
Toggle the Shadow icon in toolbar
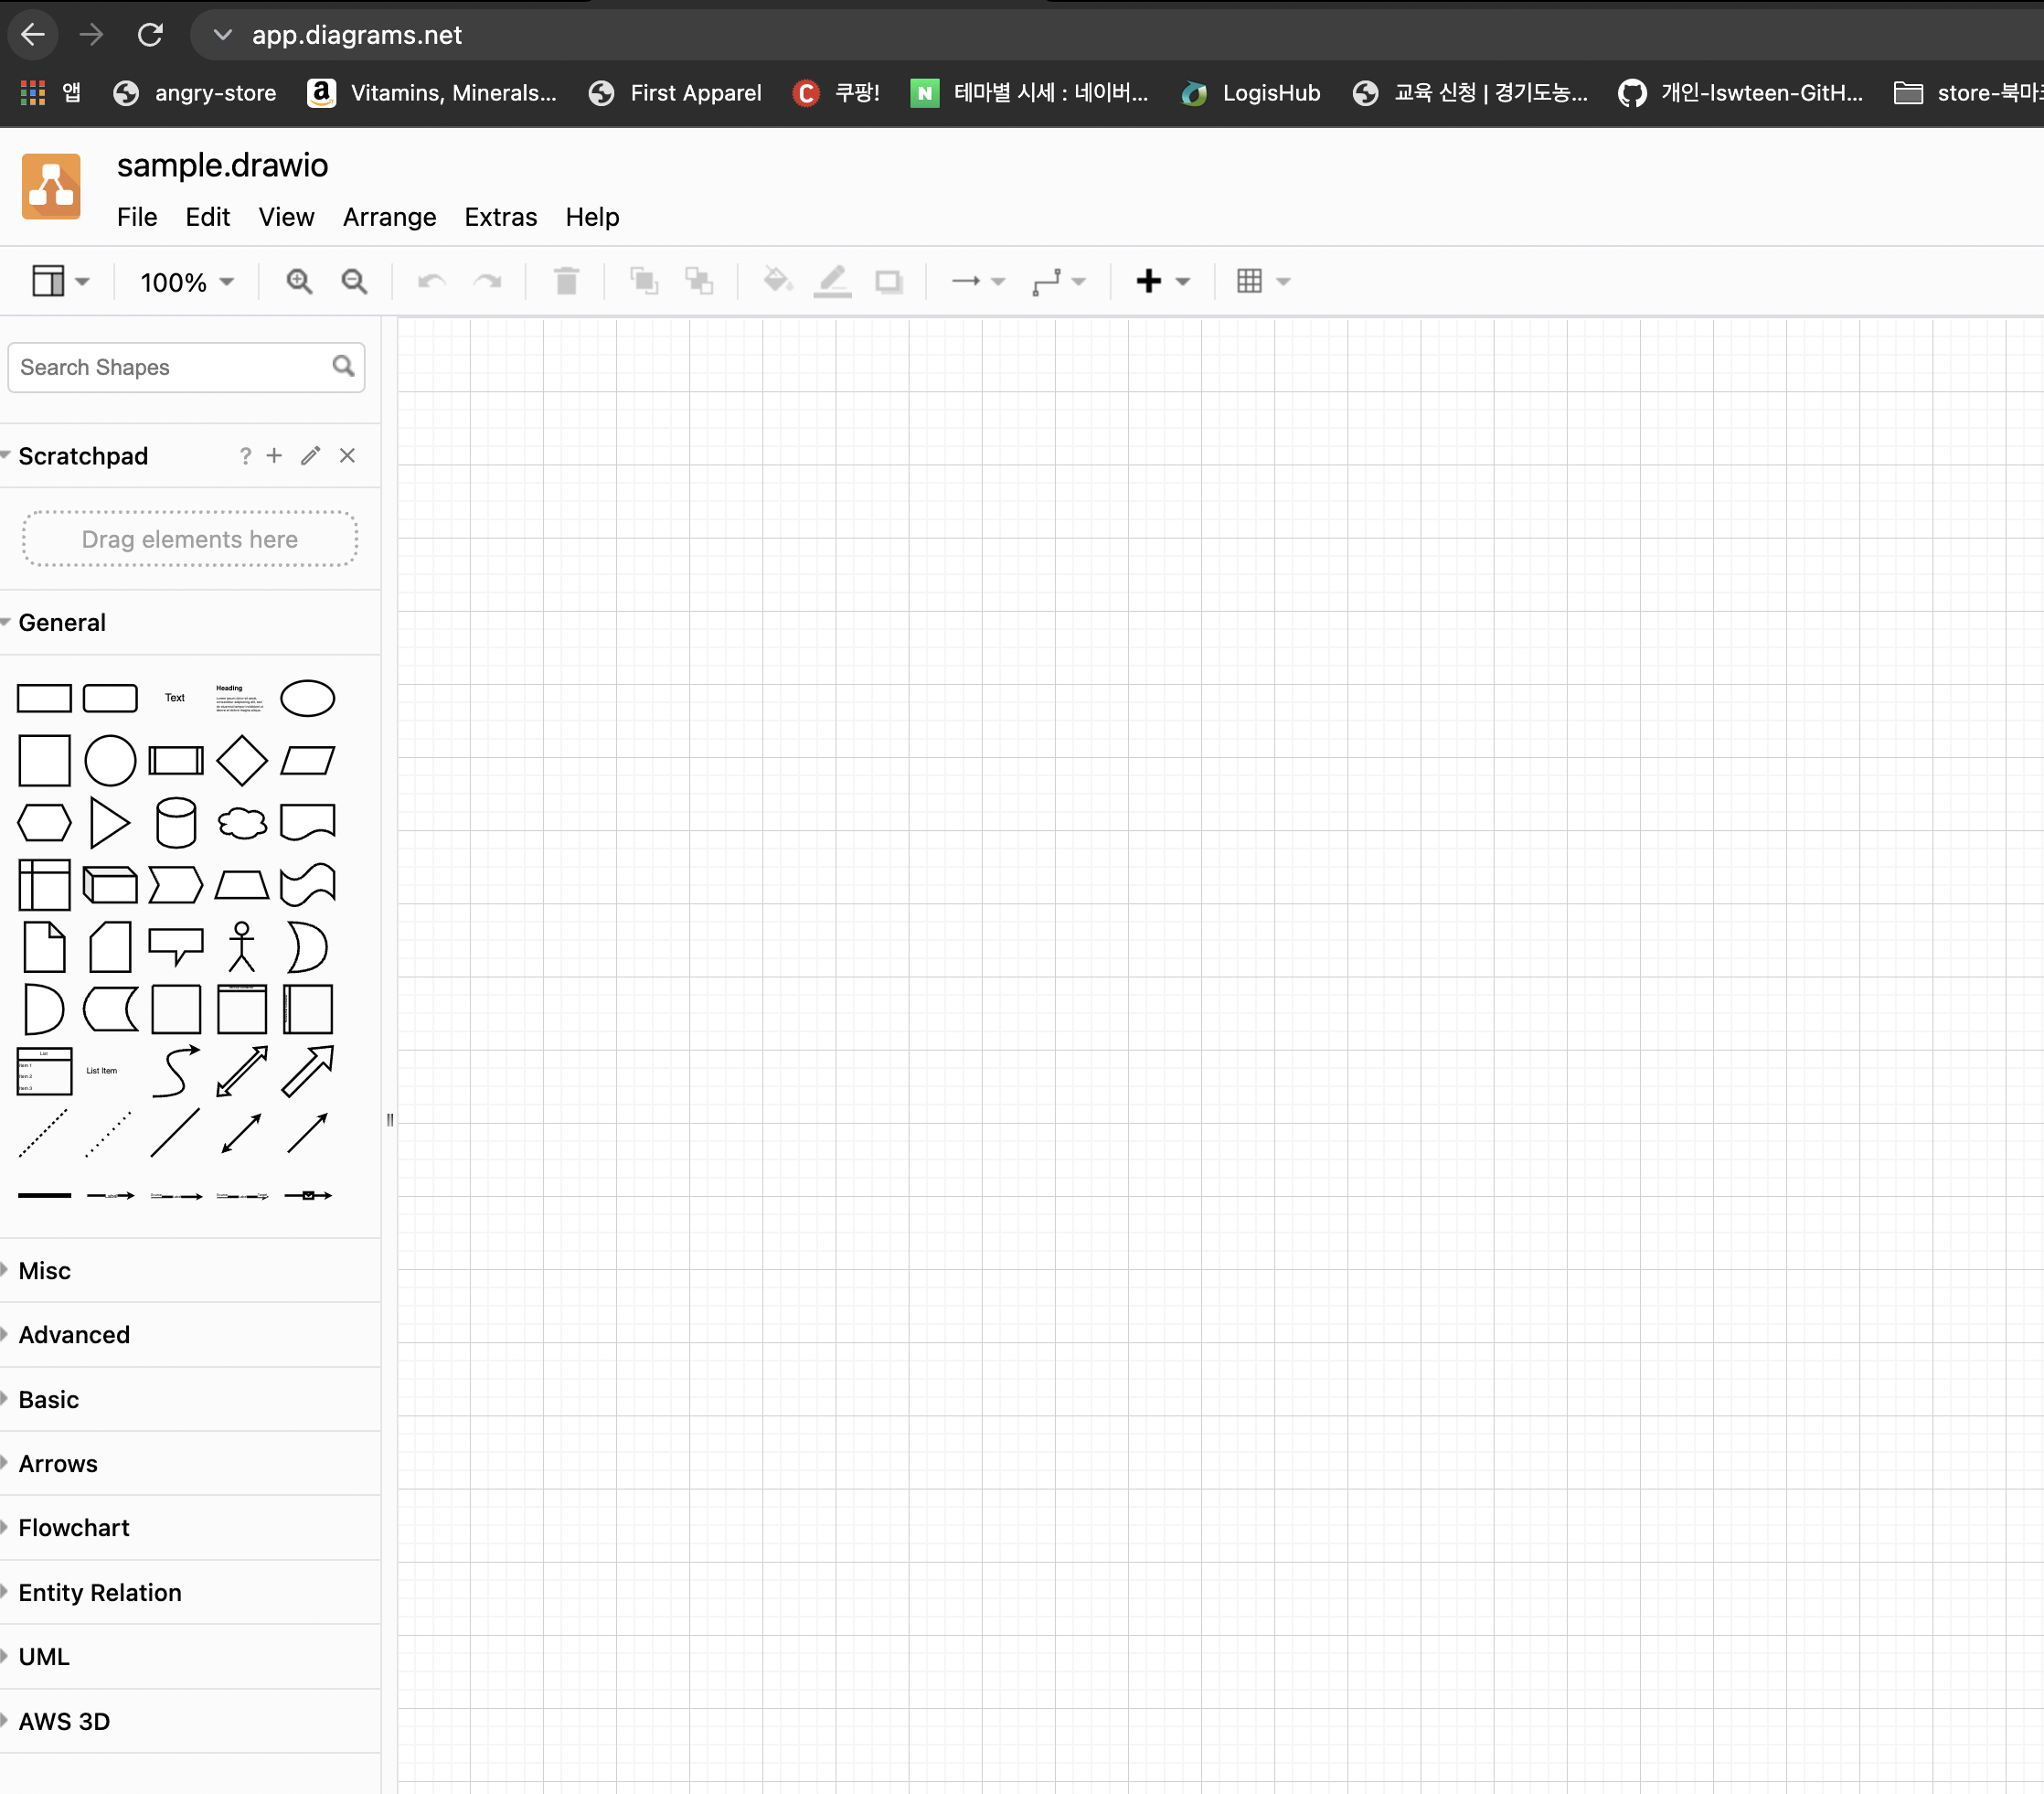[888, 282]
